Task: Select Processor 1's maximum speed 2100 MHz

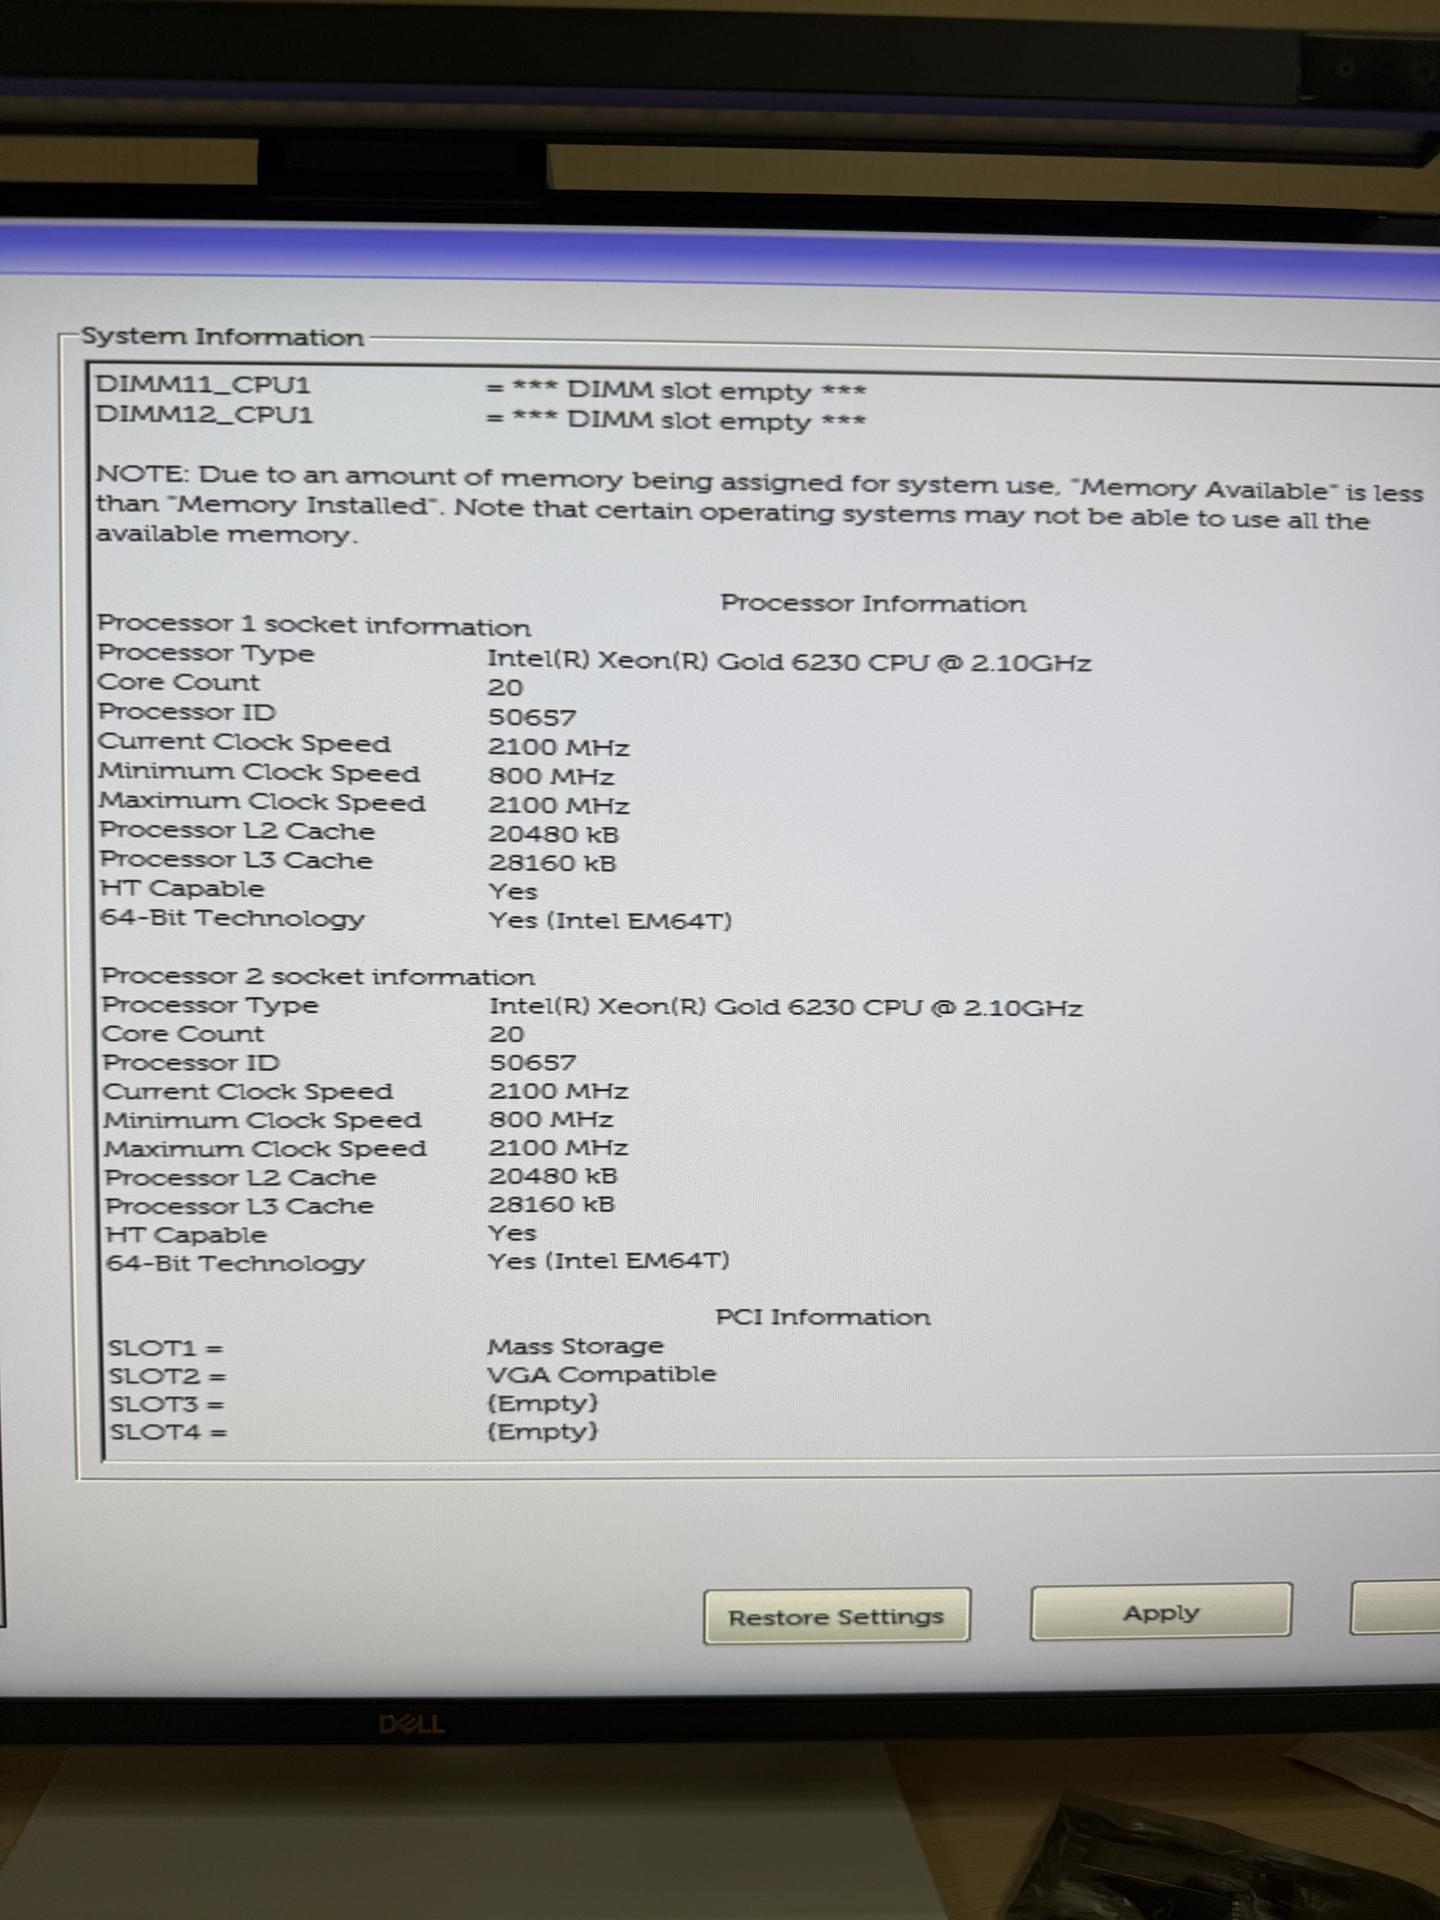Action: tap(559, 805)
